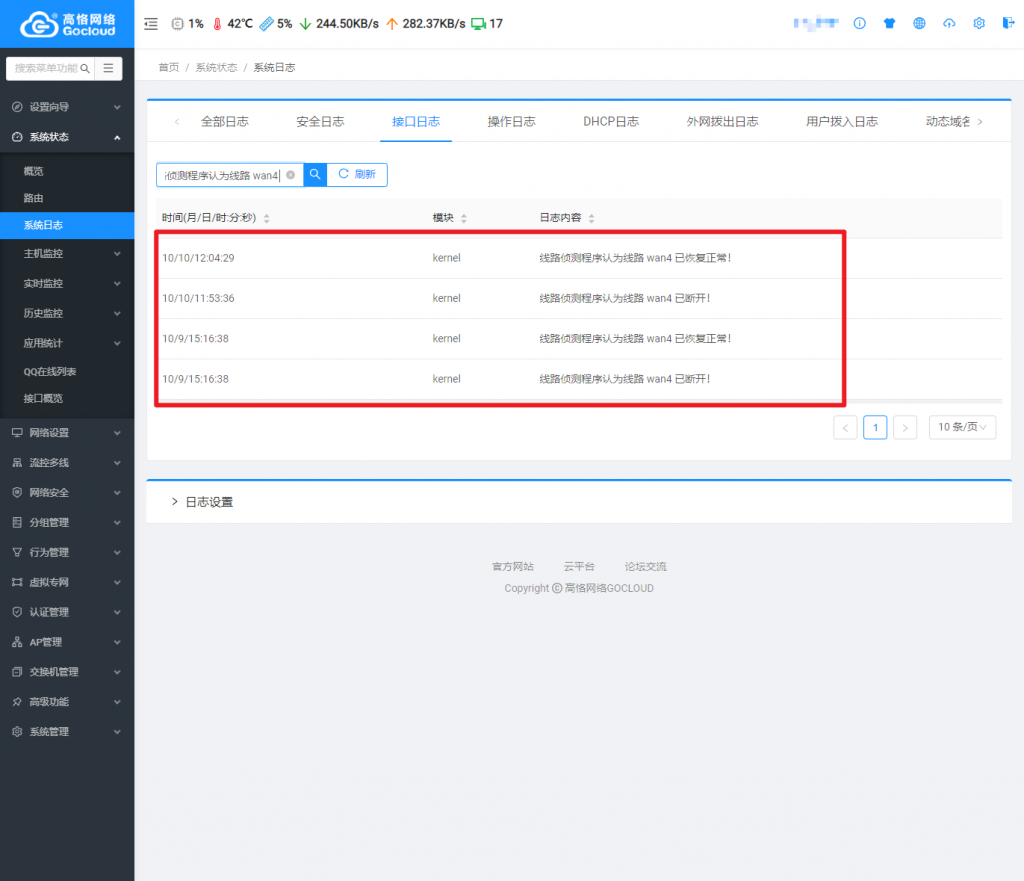Sort by 时间 column sort arrows

click(266, 218)
